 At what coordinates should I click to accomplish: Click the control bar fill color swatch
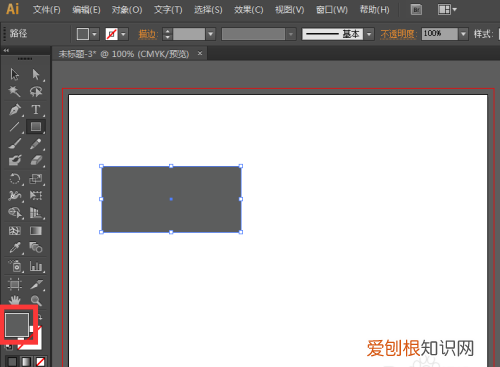(x=83, y=34)
